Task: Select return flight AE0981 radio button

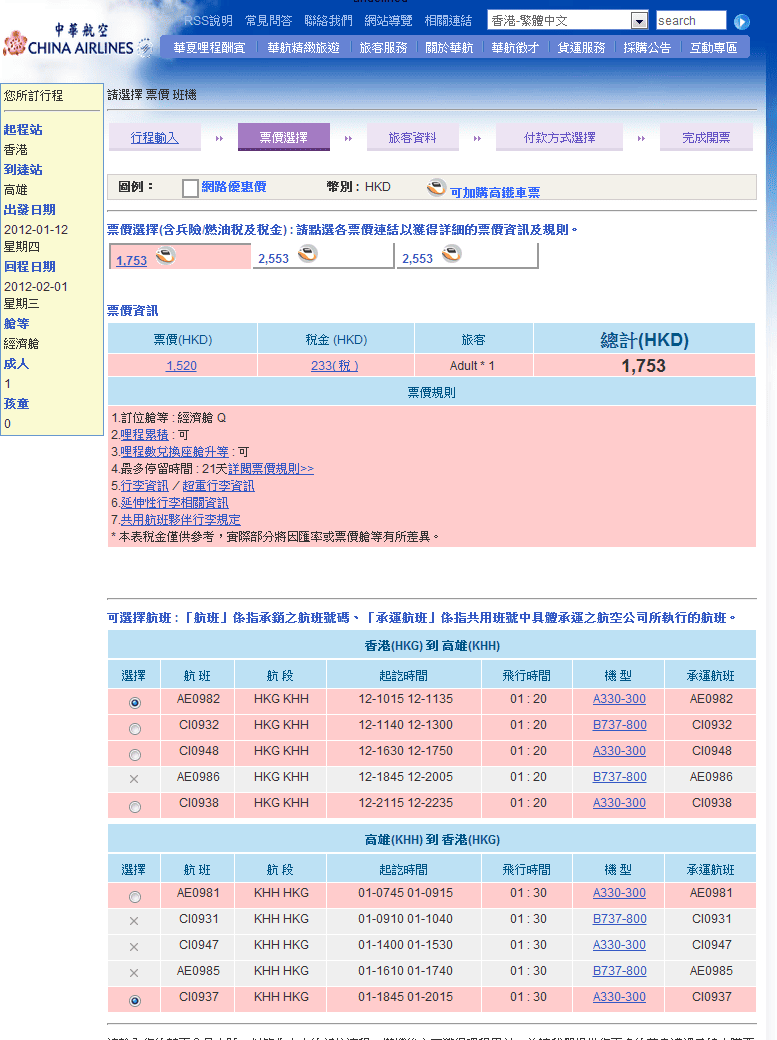Action: coord(135,897)
